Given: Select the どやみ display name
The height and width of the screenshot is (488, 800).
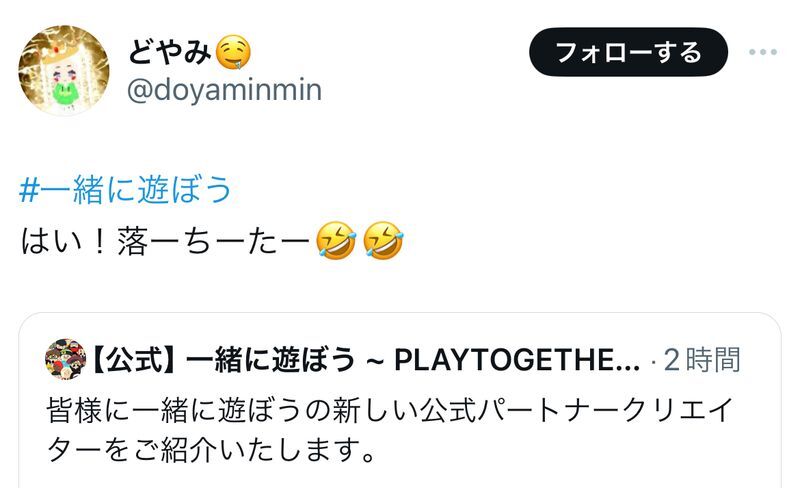Looking at the screenshot, I should pos(169,52).
